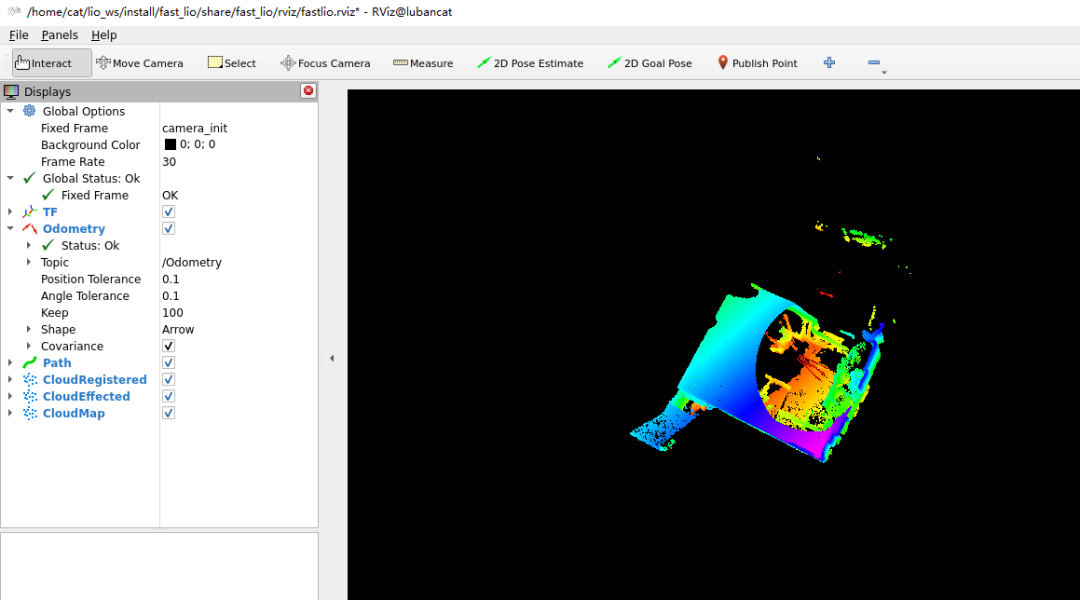
Task: Open the File menu
Action: click(18, 35)
